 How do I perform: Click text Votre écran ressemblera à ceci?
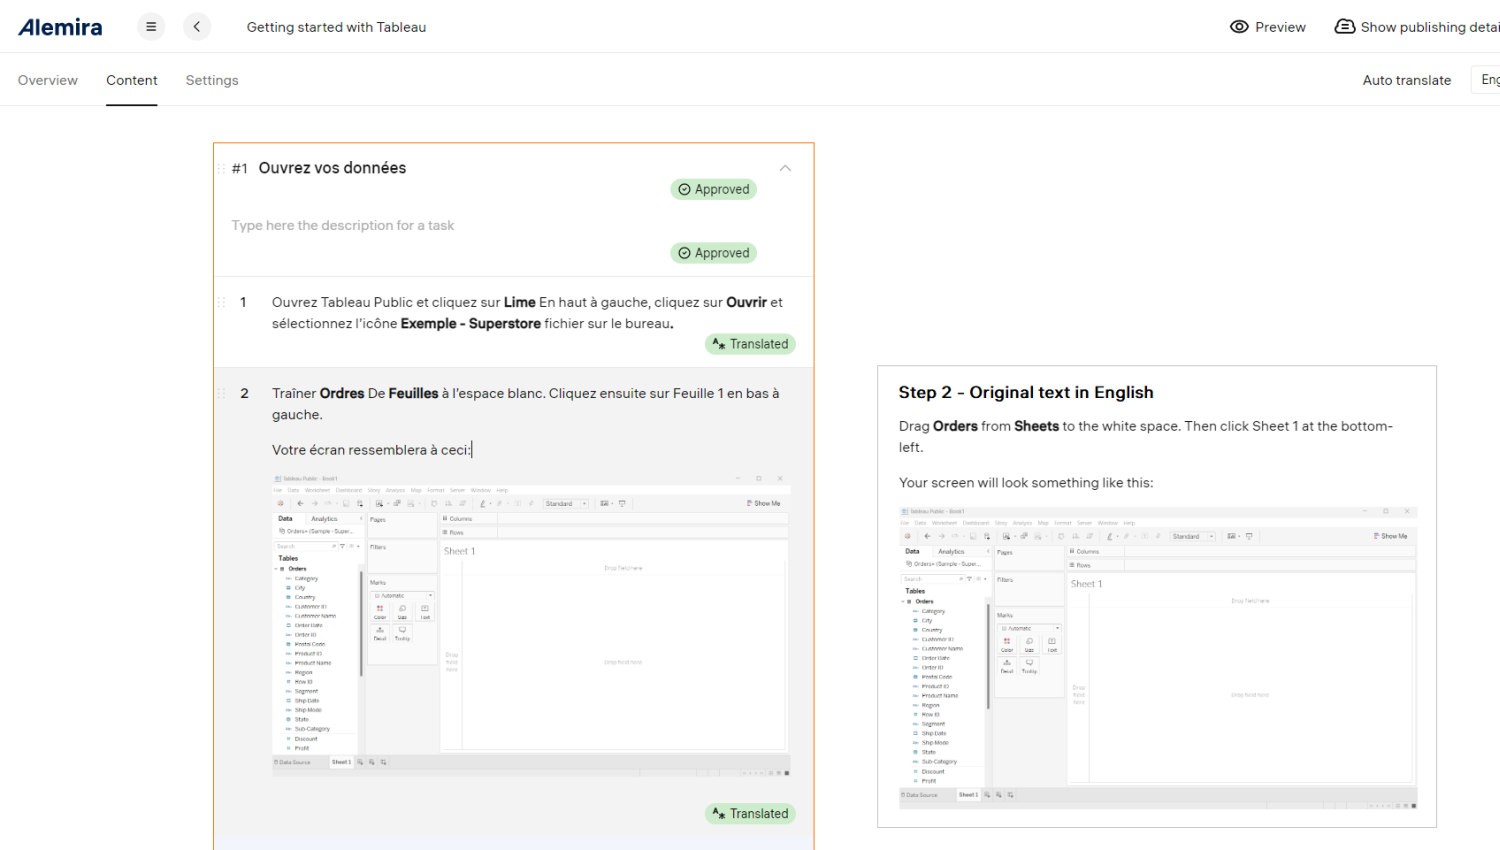[x=371, y=450]
